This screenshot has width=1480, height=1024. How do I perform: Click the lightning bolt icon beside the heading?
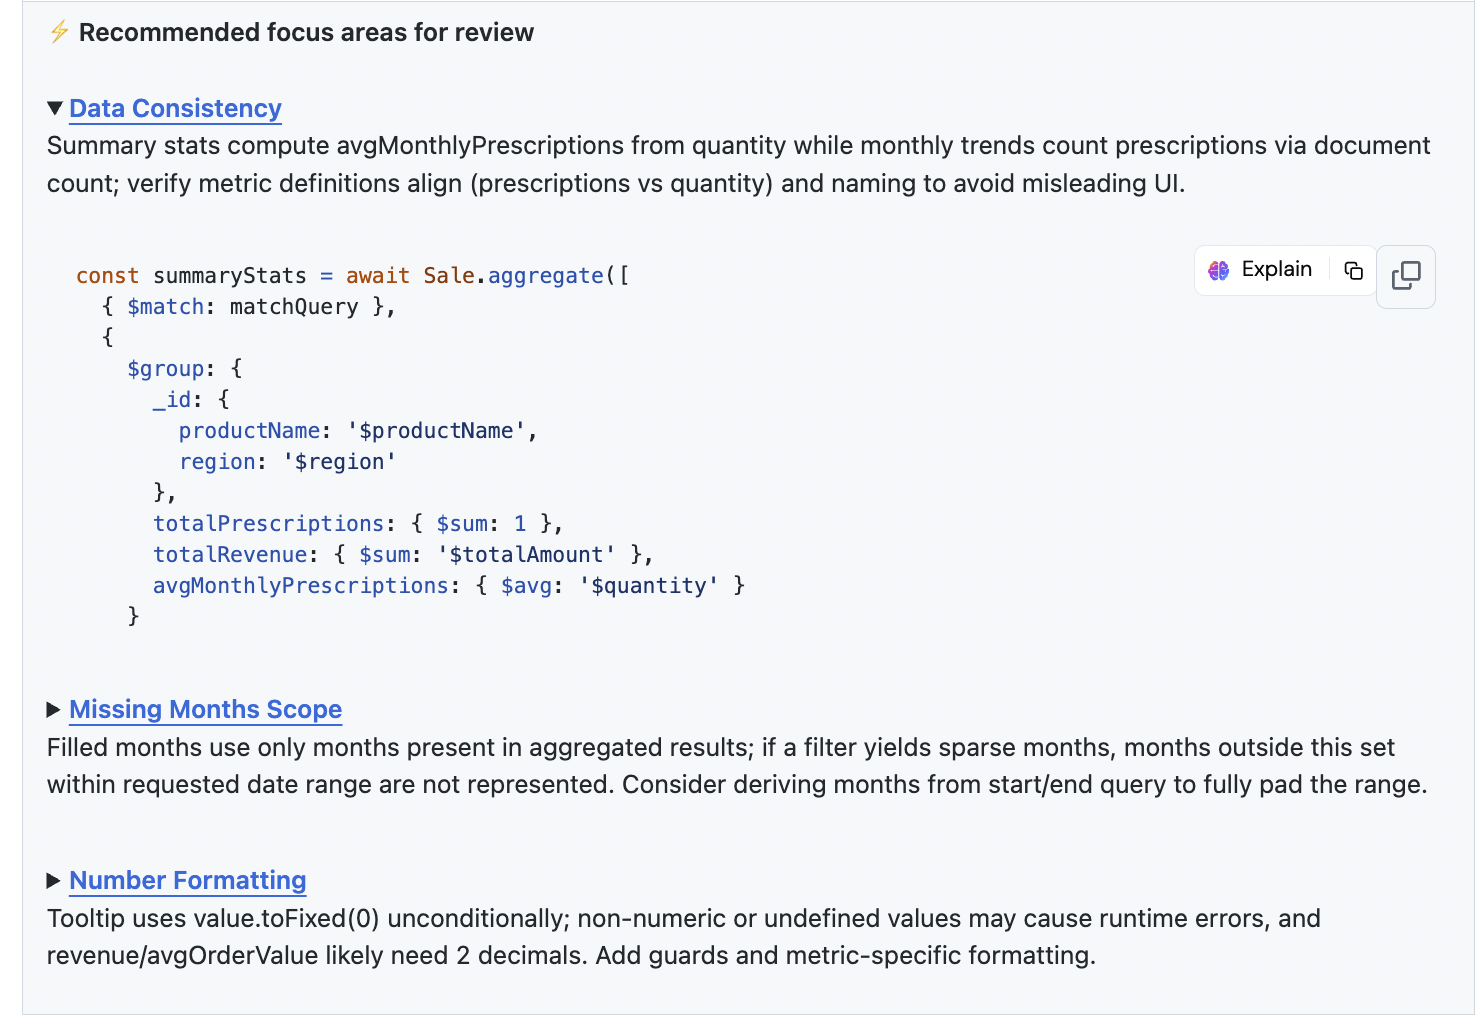tap(59, 32)
